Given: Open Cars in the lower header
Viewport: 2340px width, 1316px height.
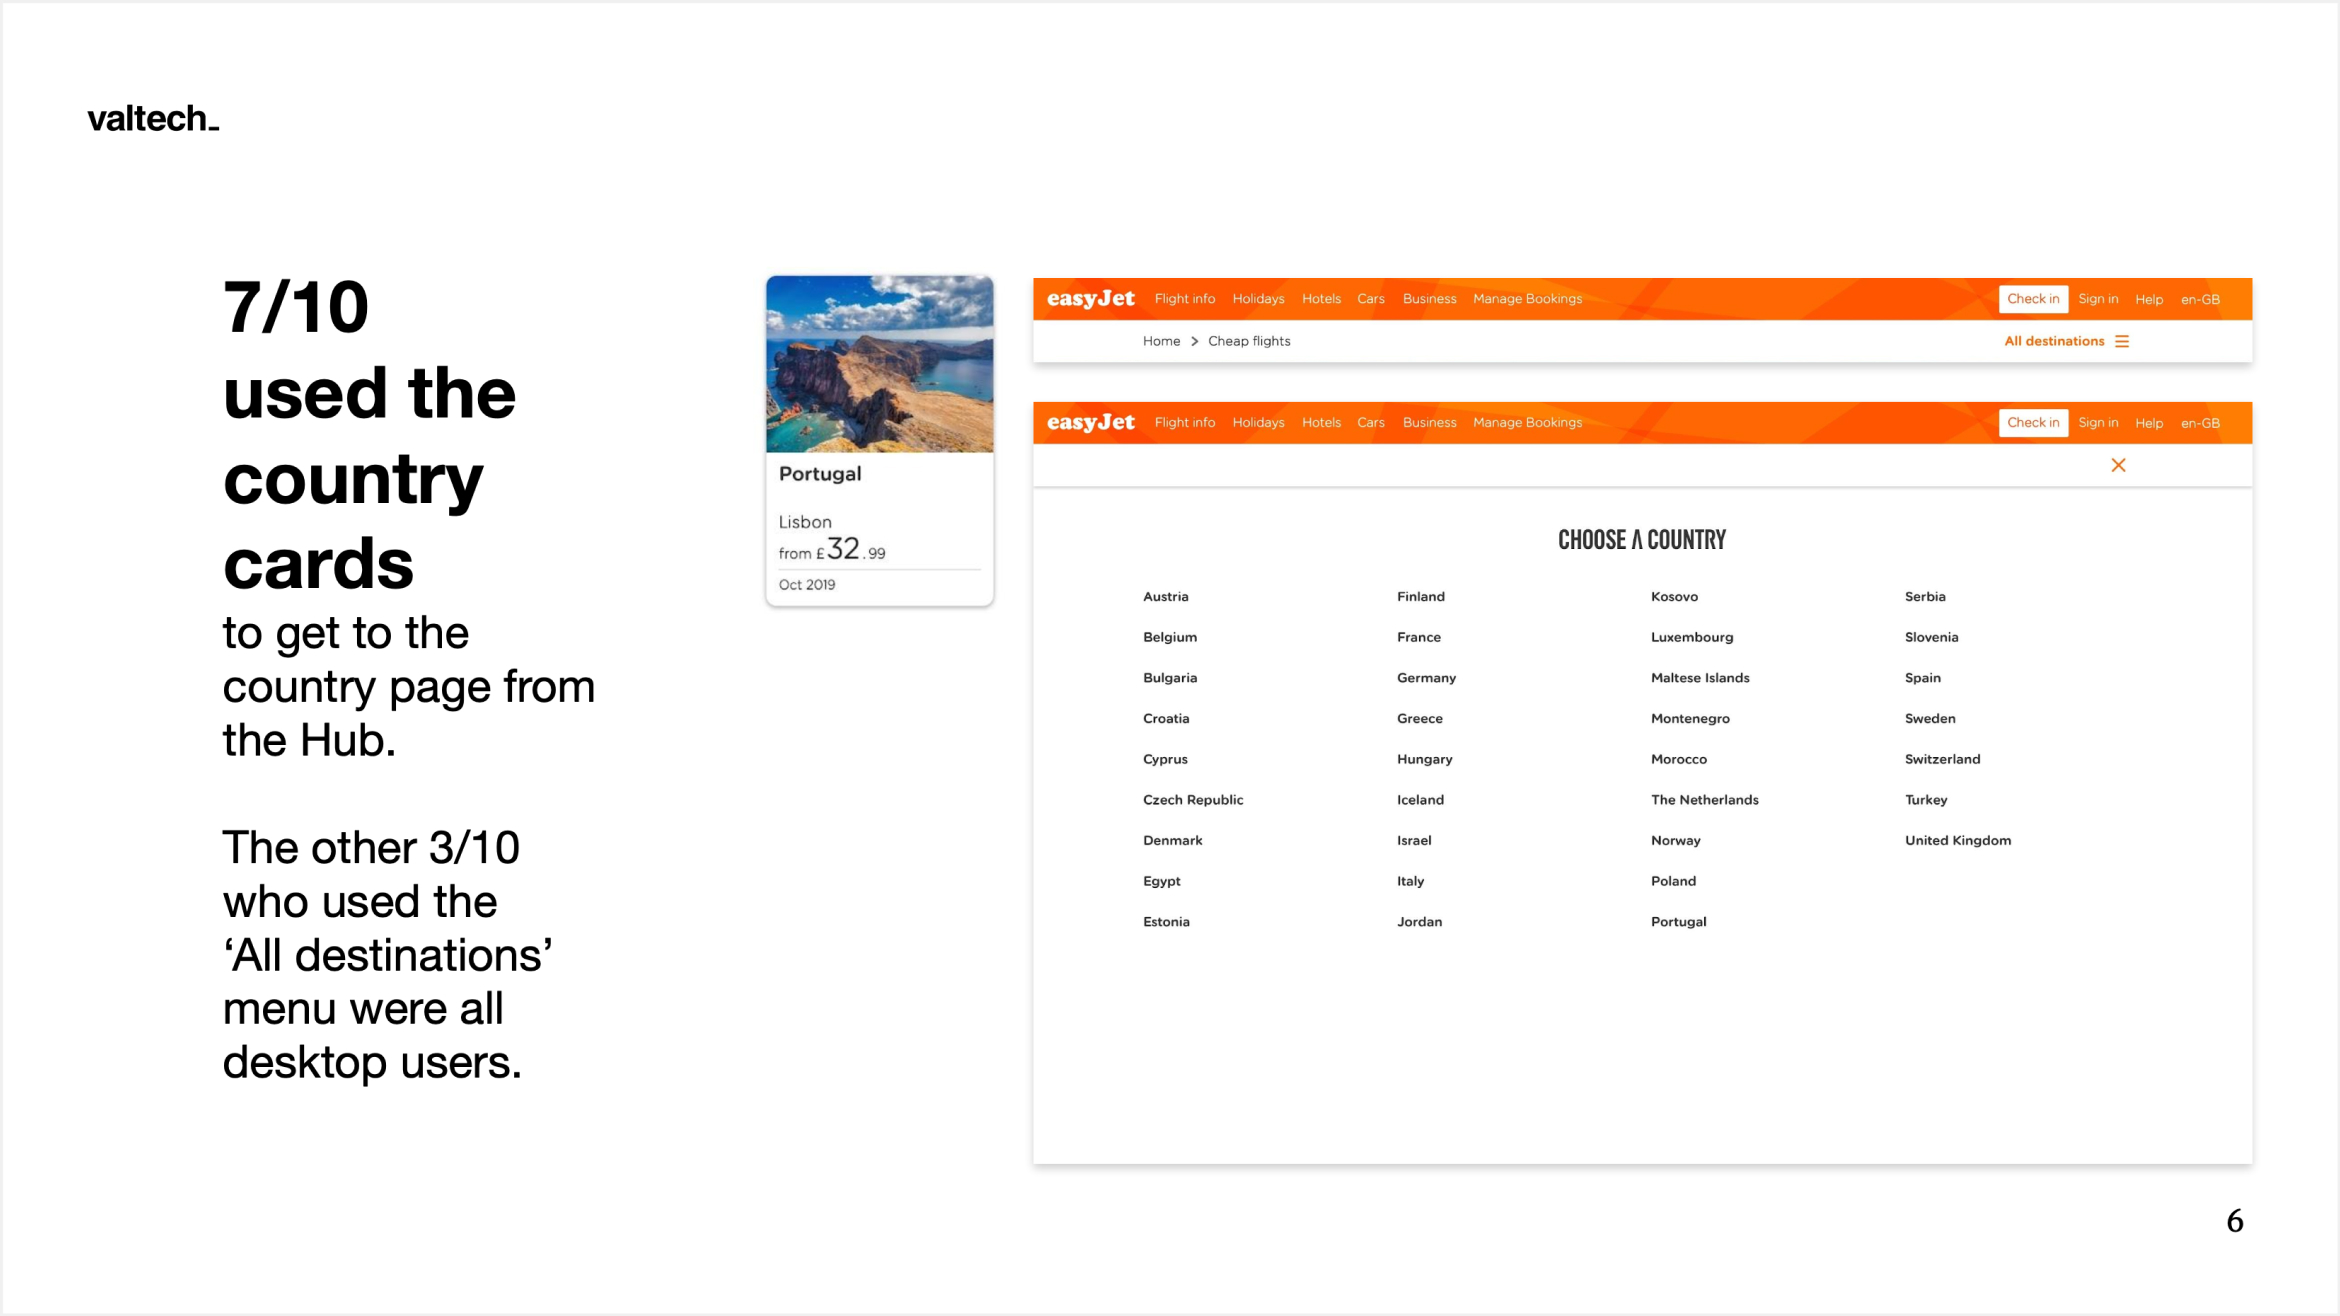Looking at the screenshot, I should click(x=1370, y=423).
